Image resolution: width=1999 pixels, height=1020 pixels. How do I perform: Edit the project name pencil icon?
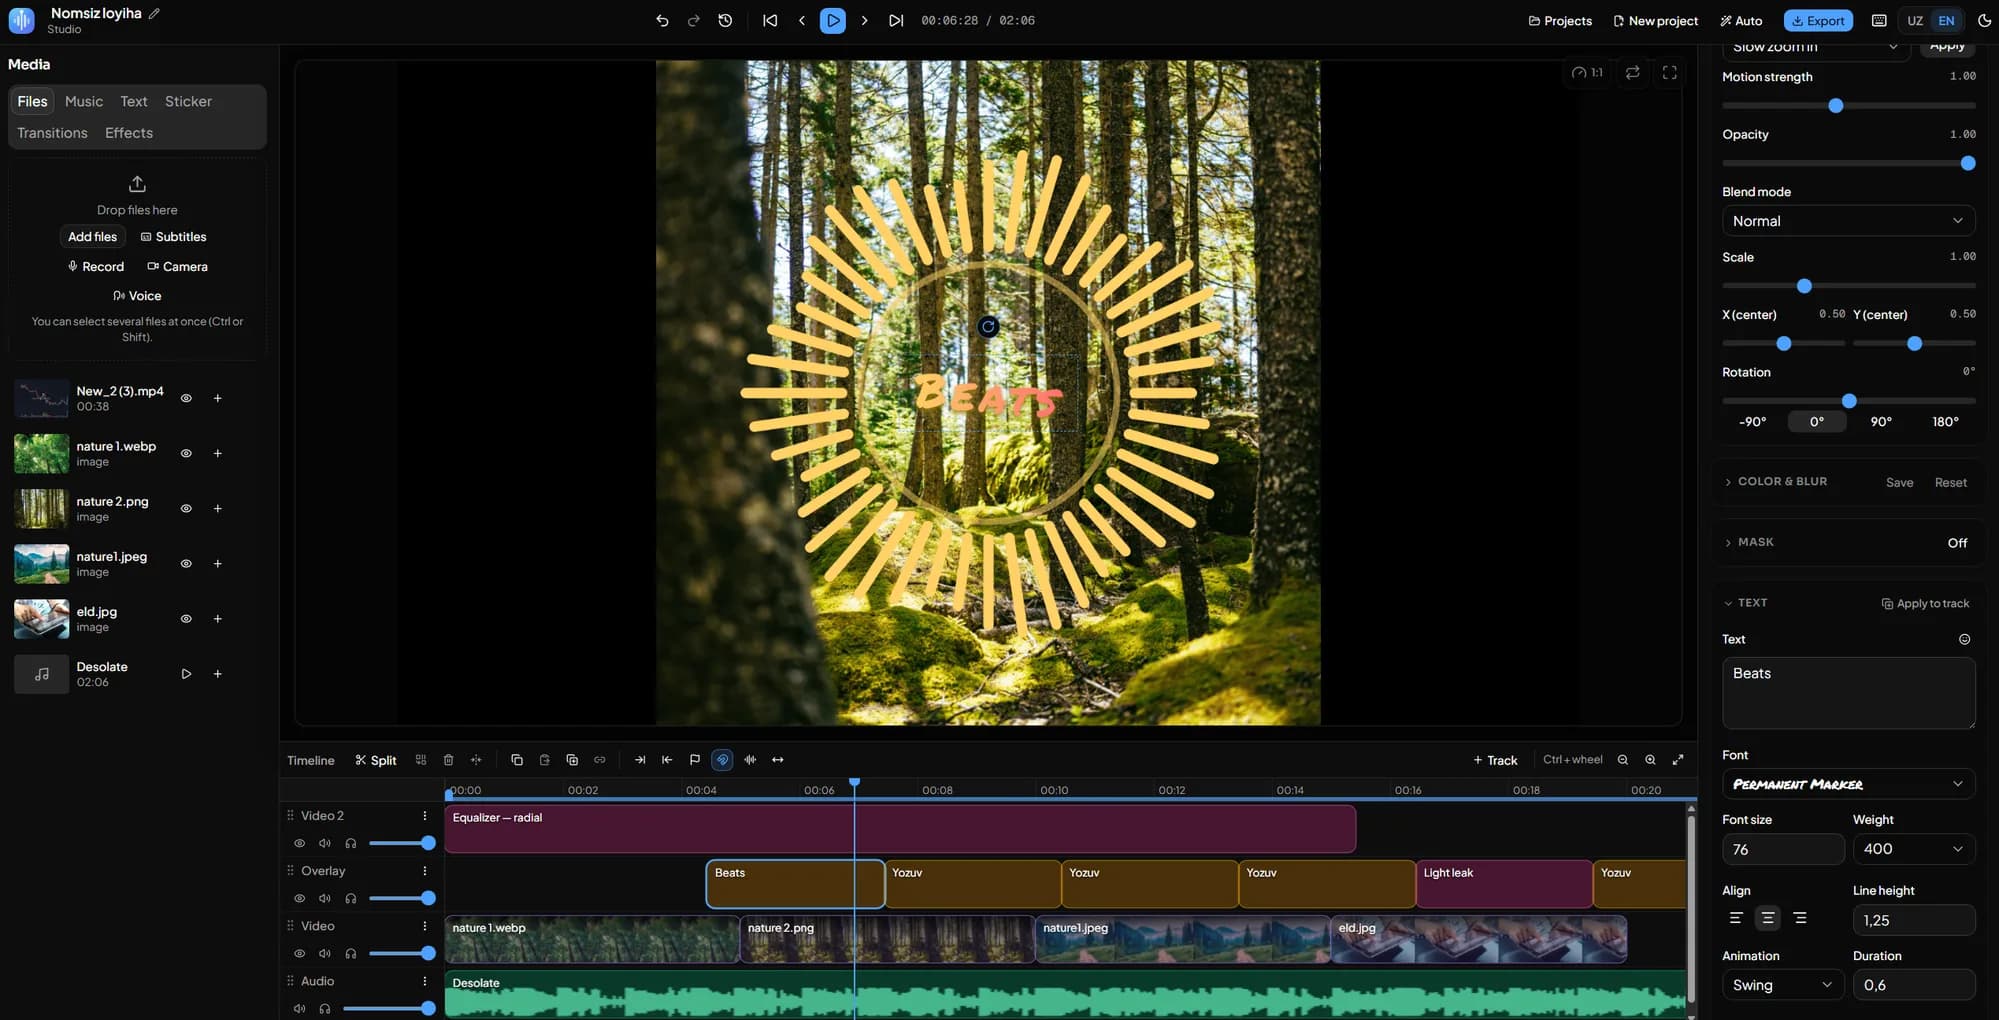pyautogui.click(x=154, y=13)
